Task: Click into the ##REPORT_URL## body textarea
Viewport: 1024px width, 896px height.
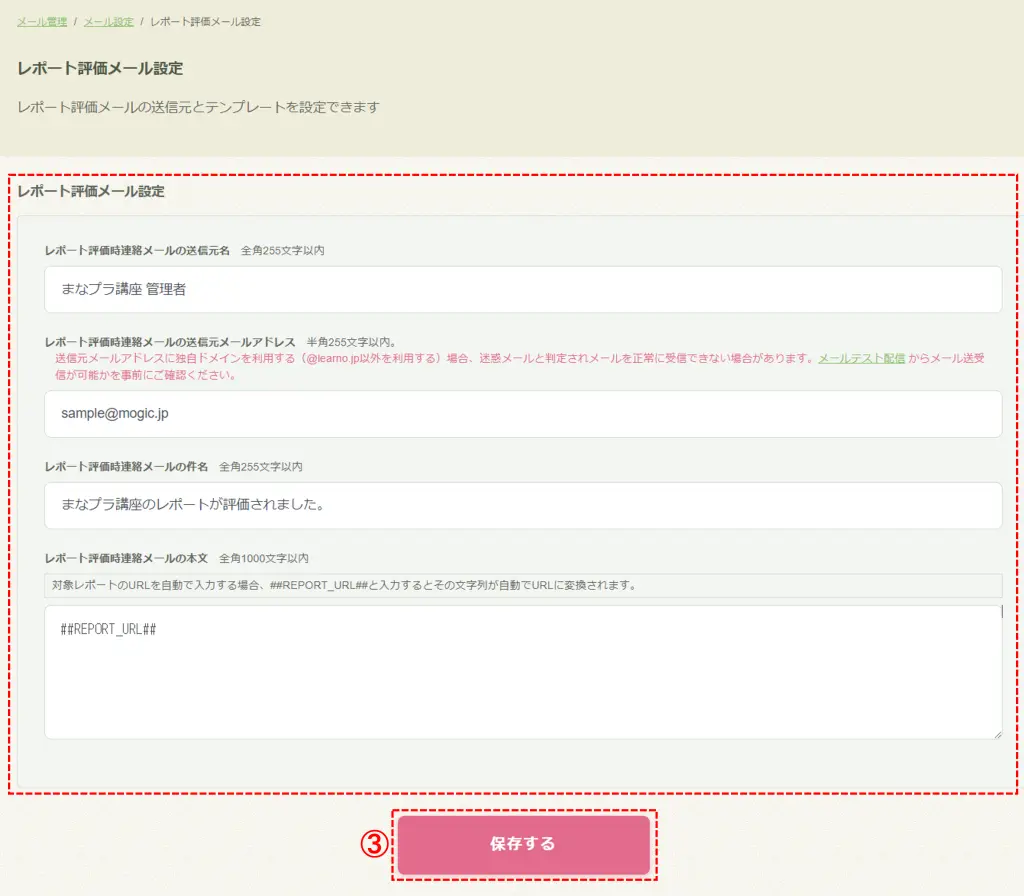Action: (522, 672)
